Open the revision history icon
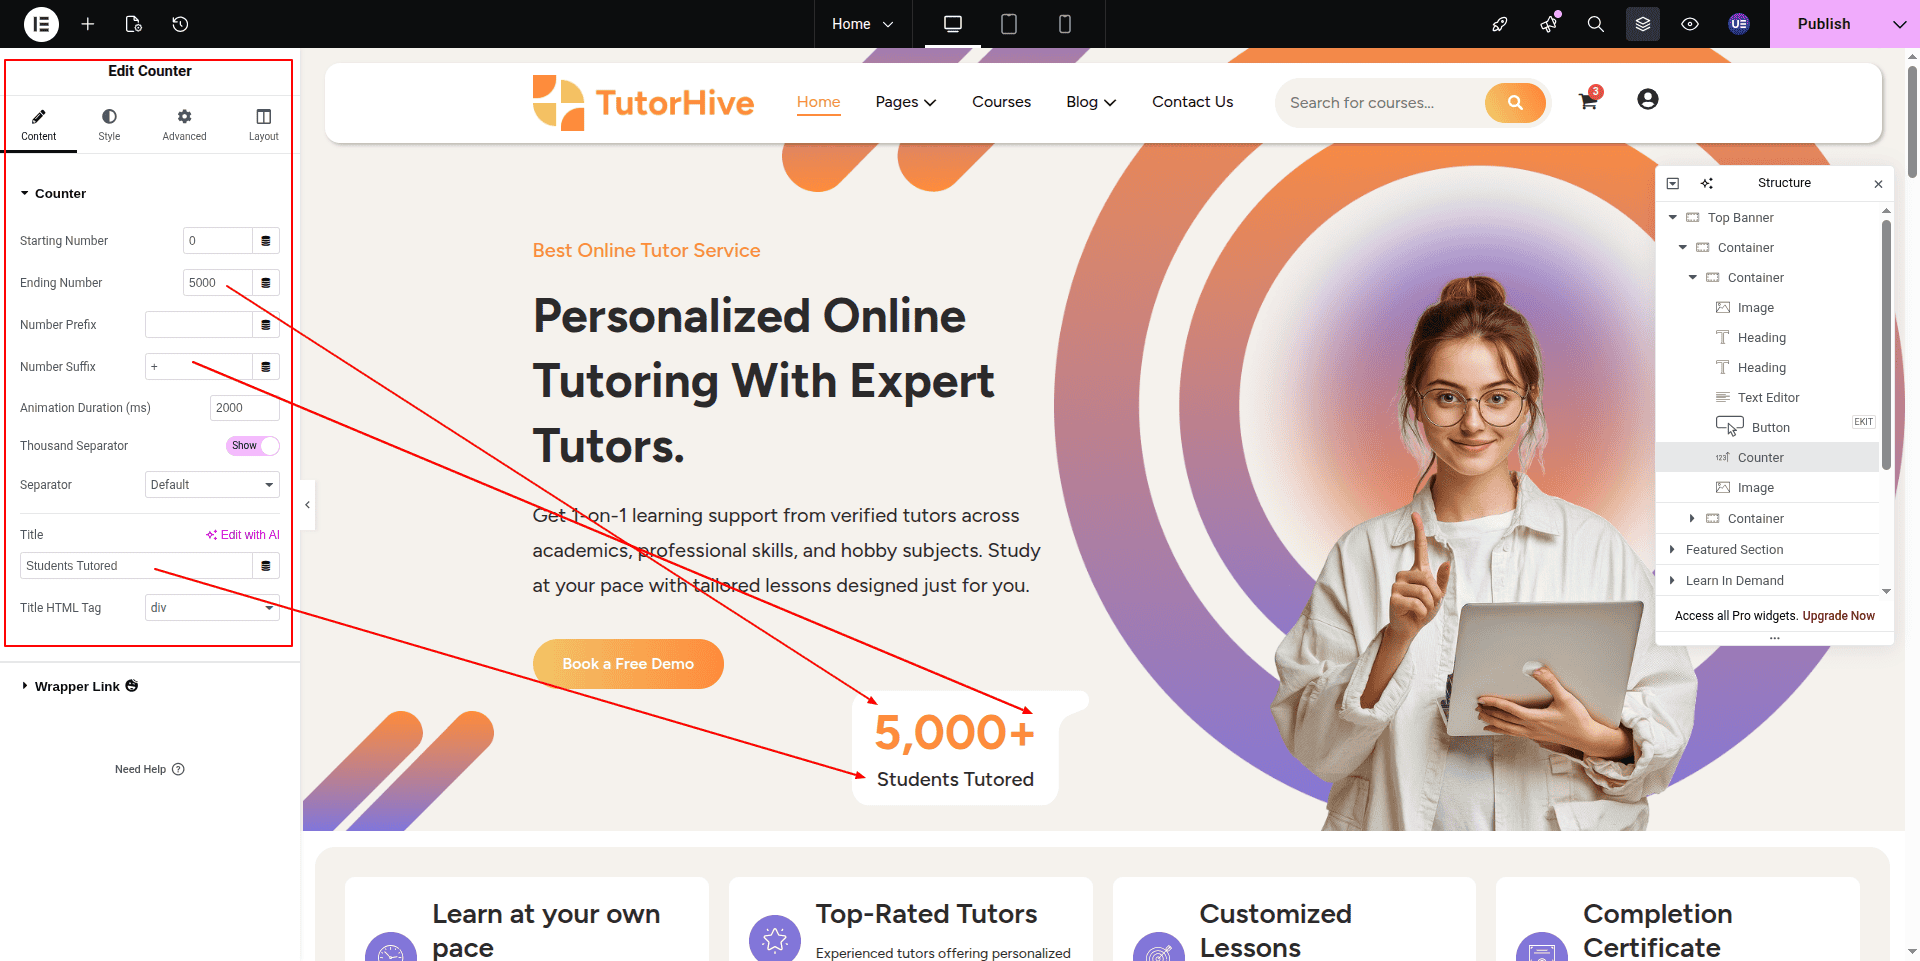Viewport: 1920px width, 961px height. (180, 24)
